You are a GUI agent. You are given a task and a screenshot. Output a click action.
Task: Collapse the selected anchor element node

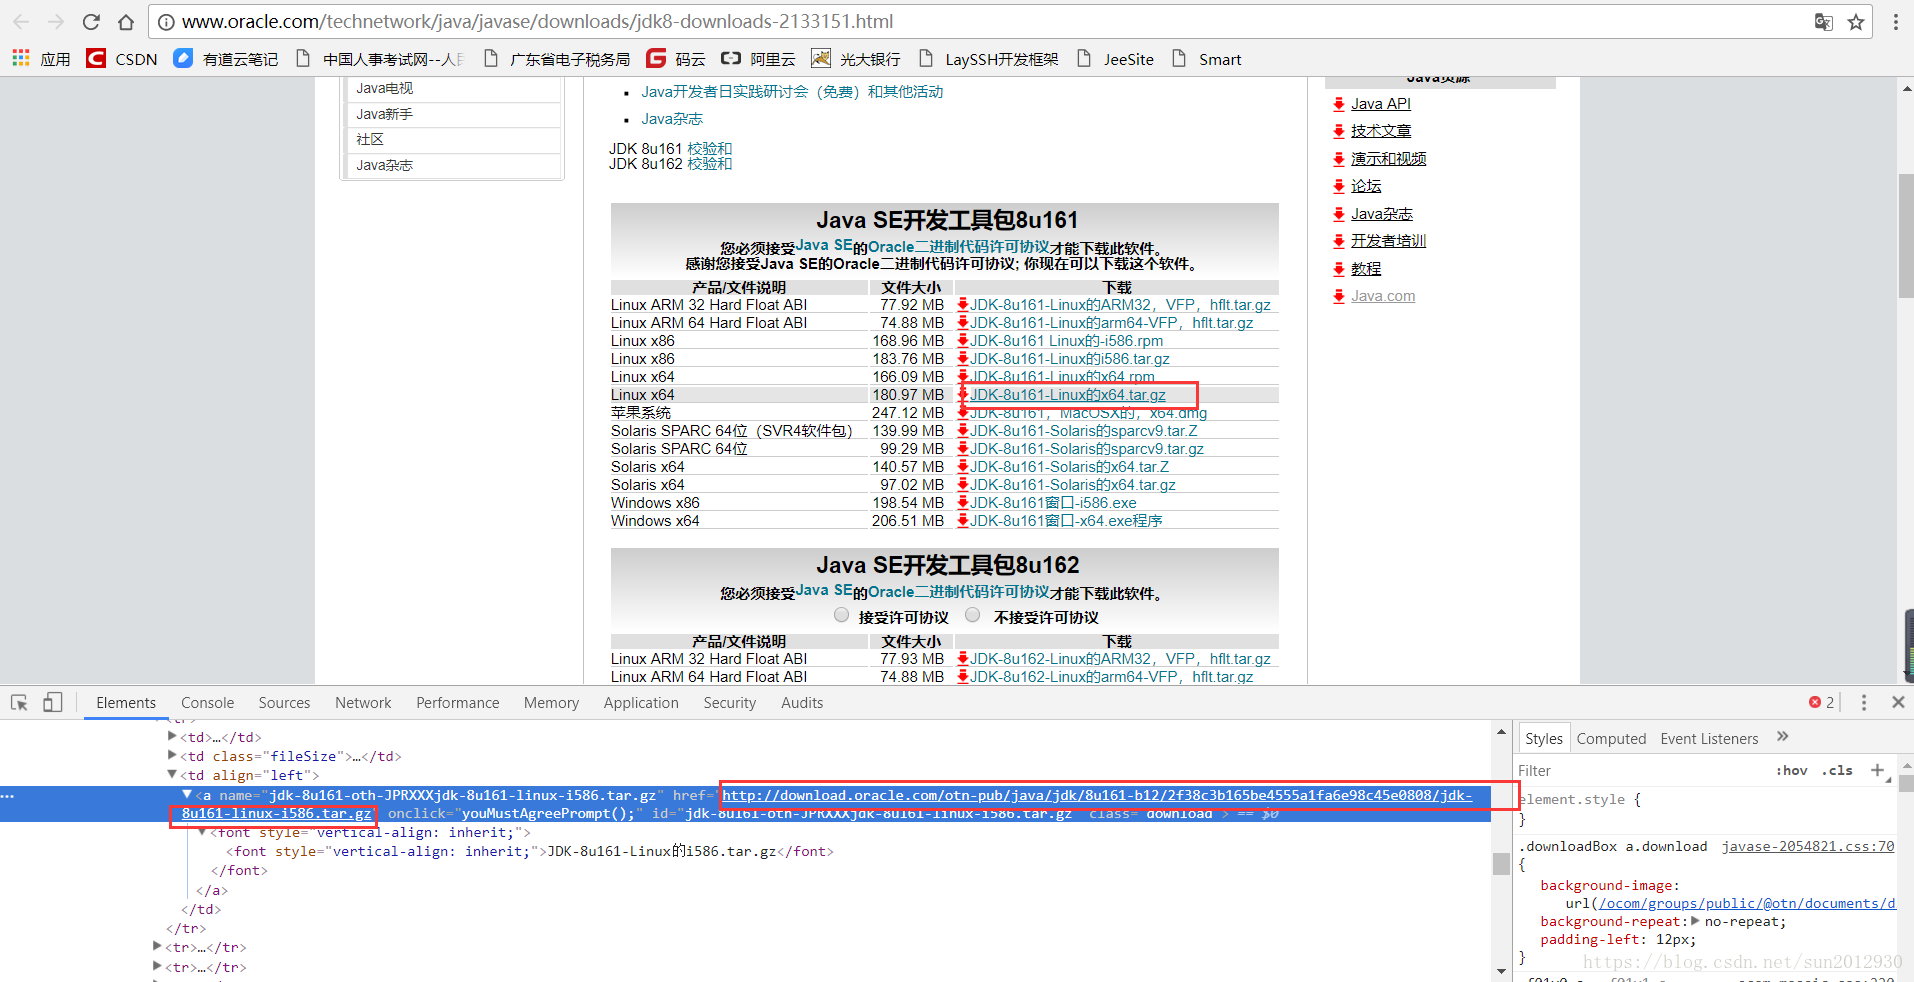point(186,795)
